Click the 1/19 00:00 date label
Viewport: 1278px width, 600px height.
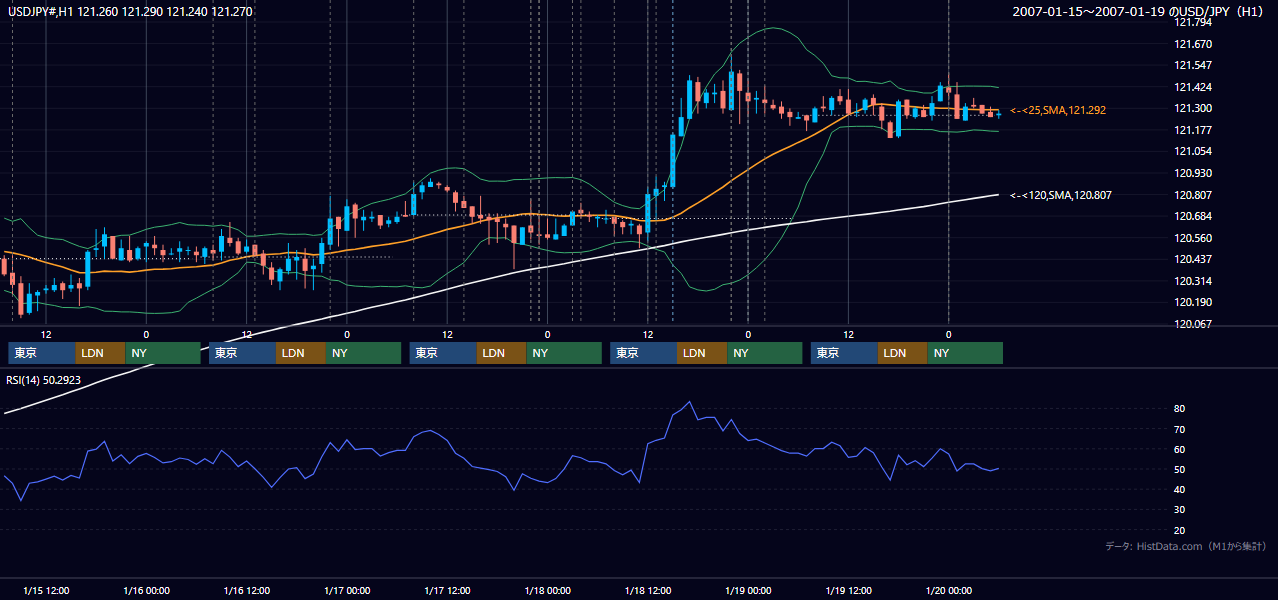[x=748, y=590]
